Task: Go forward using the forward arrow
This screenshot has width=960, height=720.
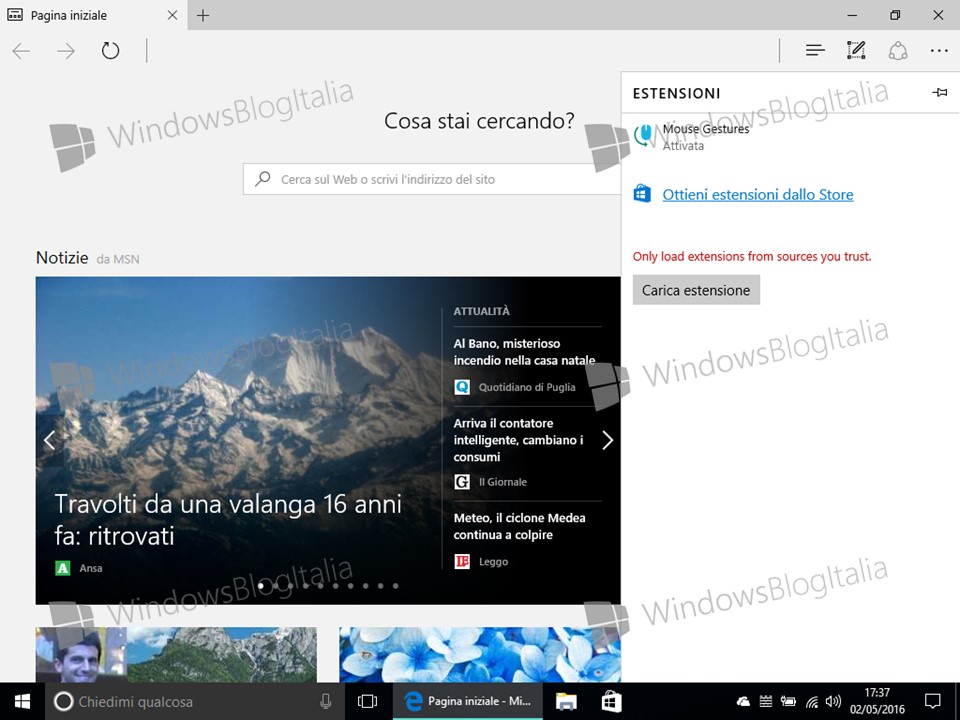Action: (66, 51)
